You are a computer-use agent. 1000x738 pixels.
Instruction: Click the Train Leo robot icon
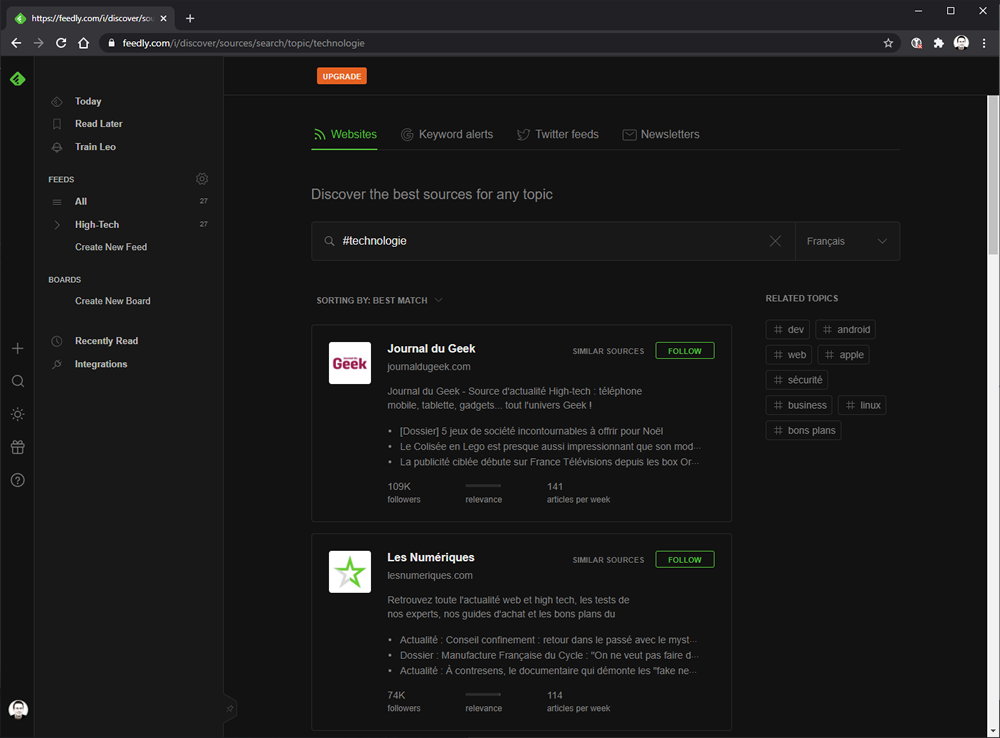point(57,147)
